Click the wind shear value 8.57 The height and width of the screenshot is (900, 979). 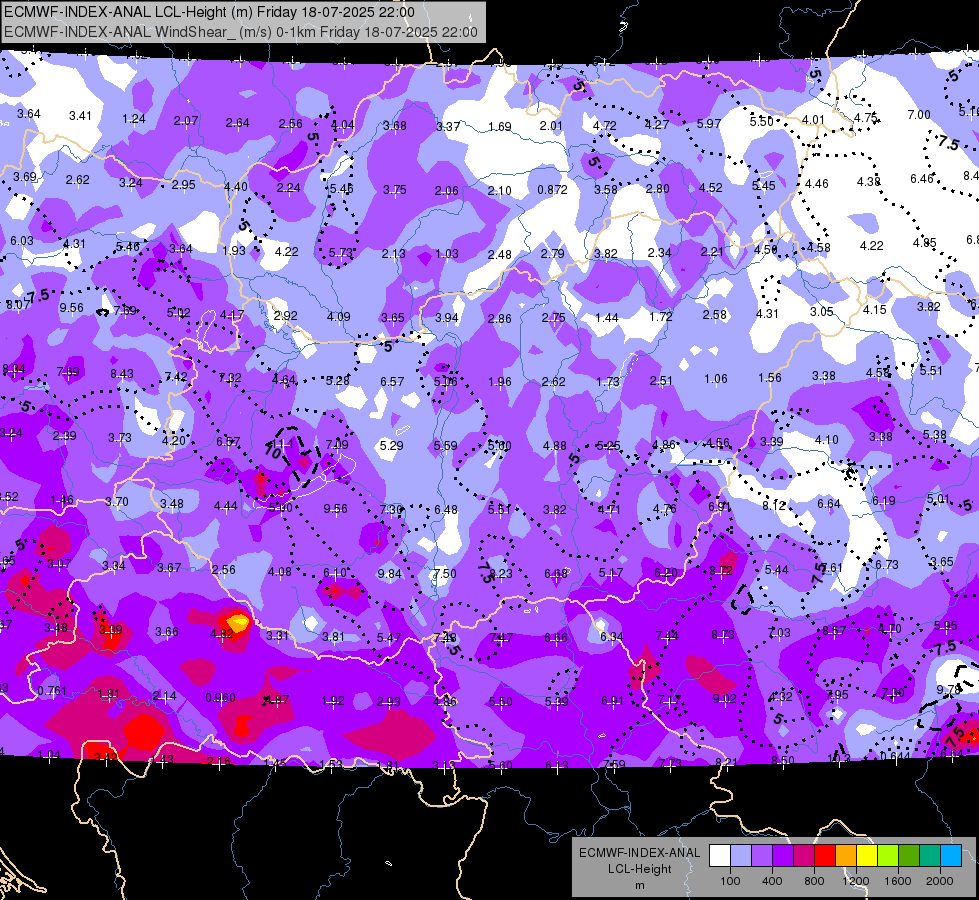[x=834, y=631]
